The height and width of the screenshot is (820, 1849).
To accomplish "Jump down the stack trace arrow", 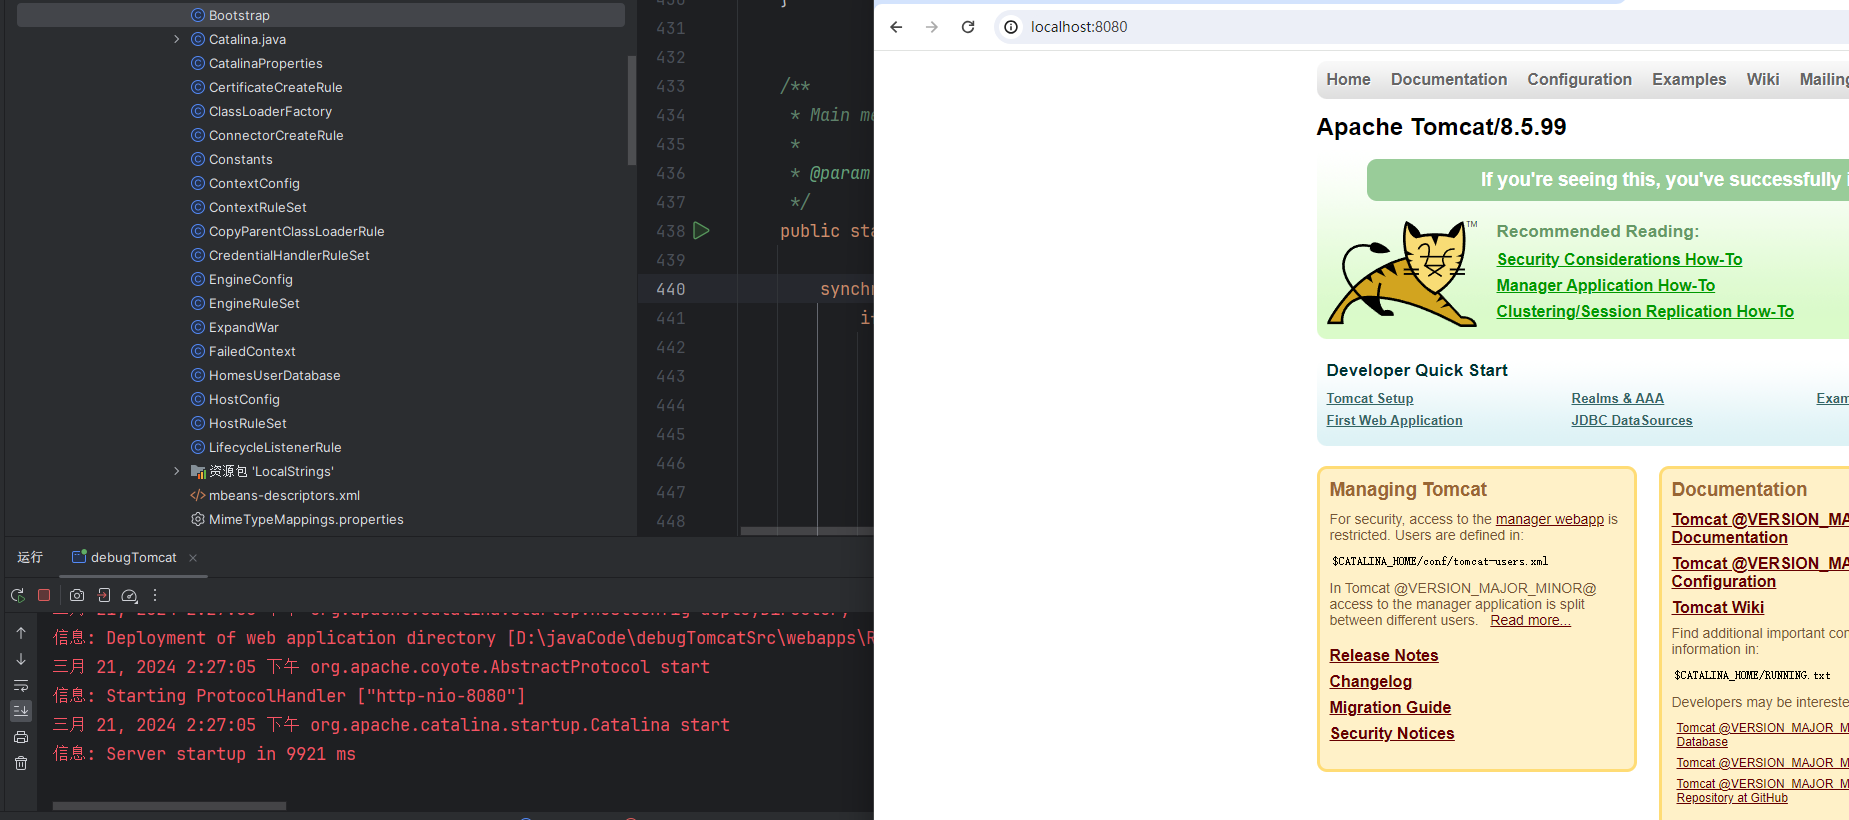I will tap(21, 659).
